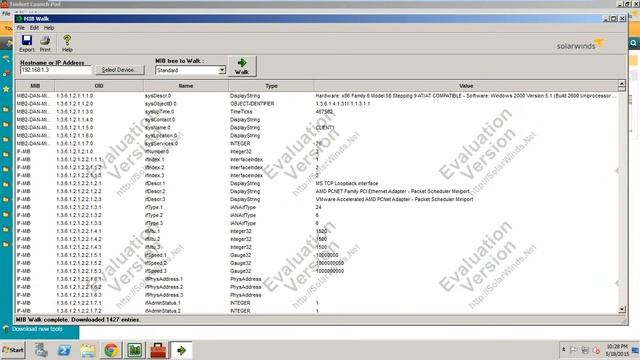Start the walk with the green arrow Walk button
Screen dimensions: 640x360
coord(242,66)
